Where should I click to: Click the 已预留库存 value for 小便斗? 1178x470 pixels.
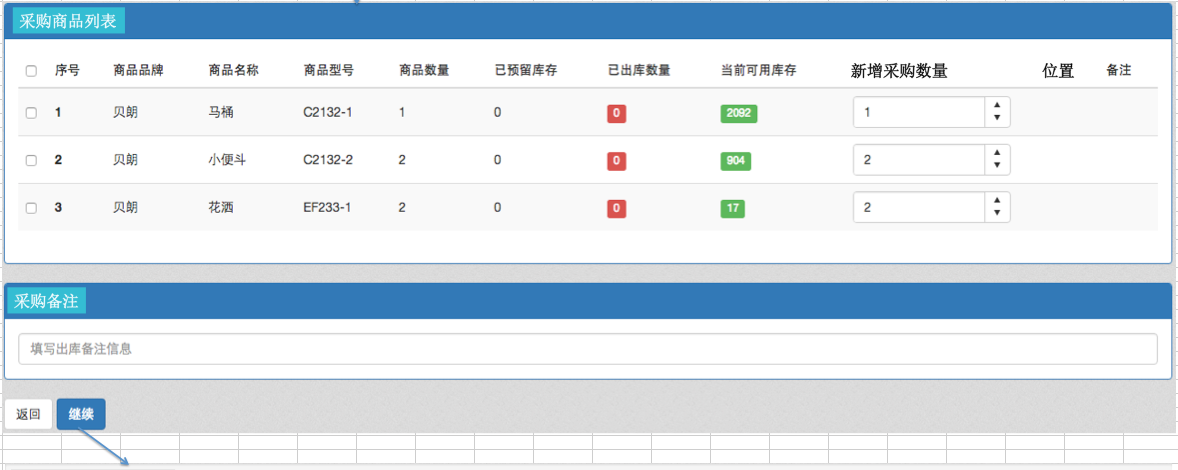point(497,160)
